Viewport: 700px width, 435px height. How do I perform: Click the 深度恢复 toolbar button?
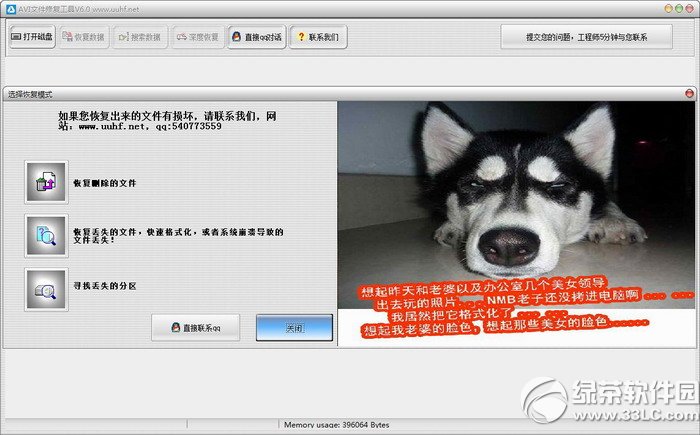point(197,37)
